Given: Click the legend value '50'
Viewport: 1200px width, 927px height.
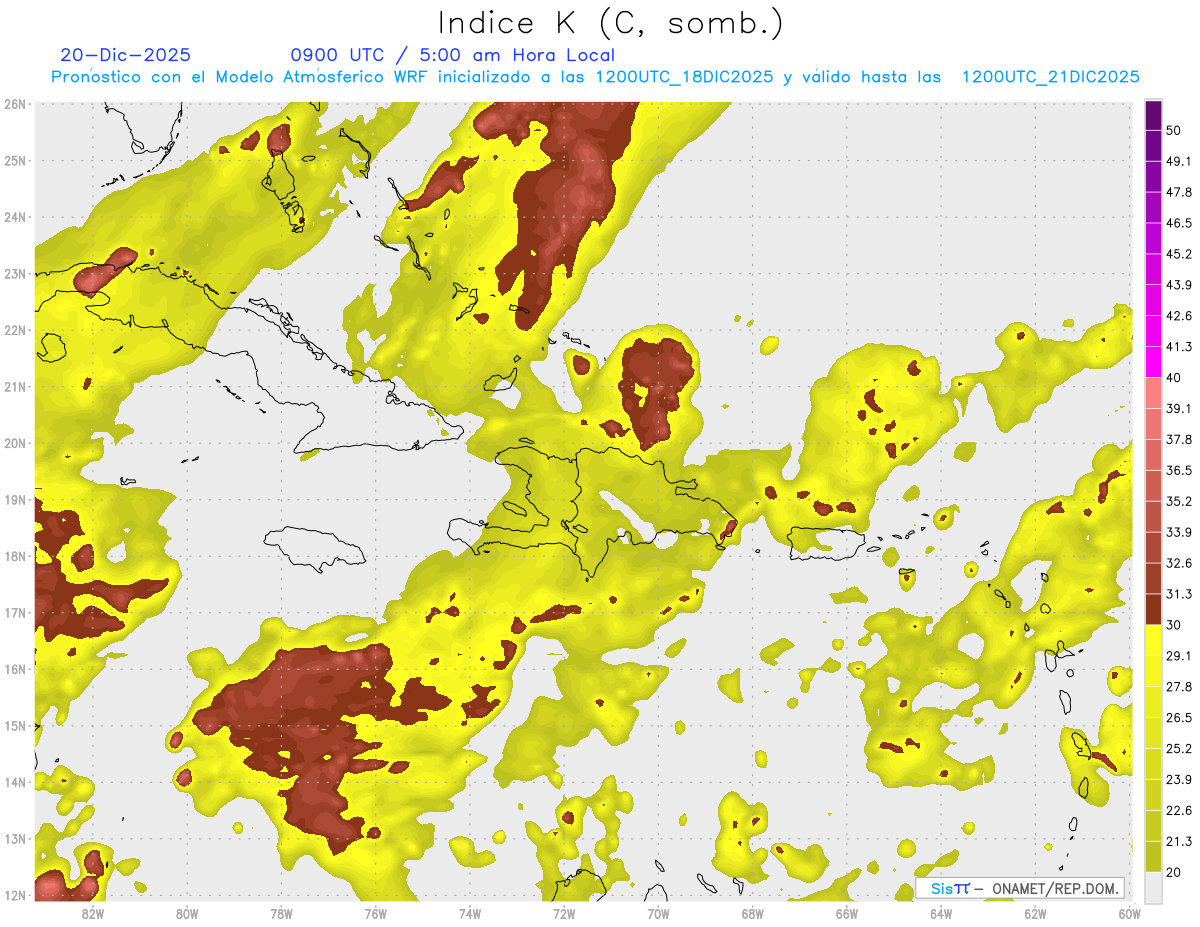Looking at the screenshot, I should (1174, 130).
